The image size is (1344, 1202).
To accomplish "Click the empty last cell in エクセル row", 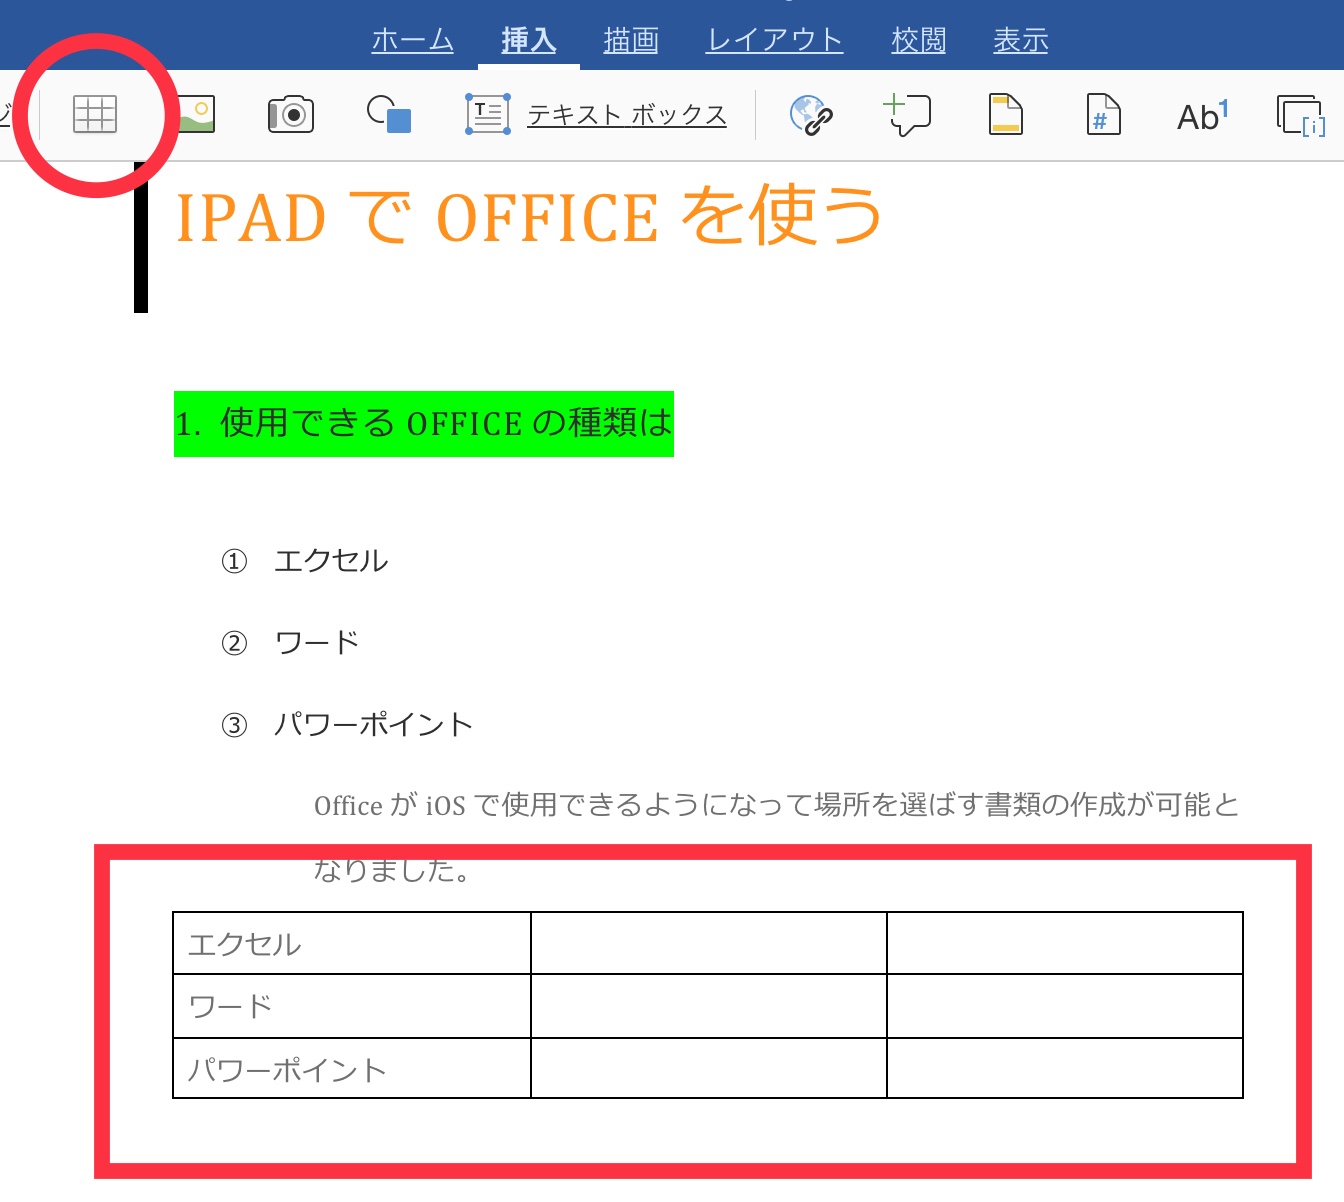I will point(1065,943).
